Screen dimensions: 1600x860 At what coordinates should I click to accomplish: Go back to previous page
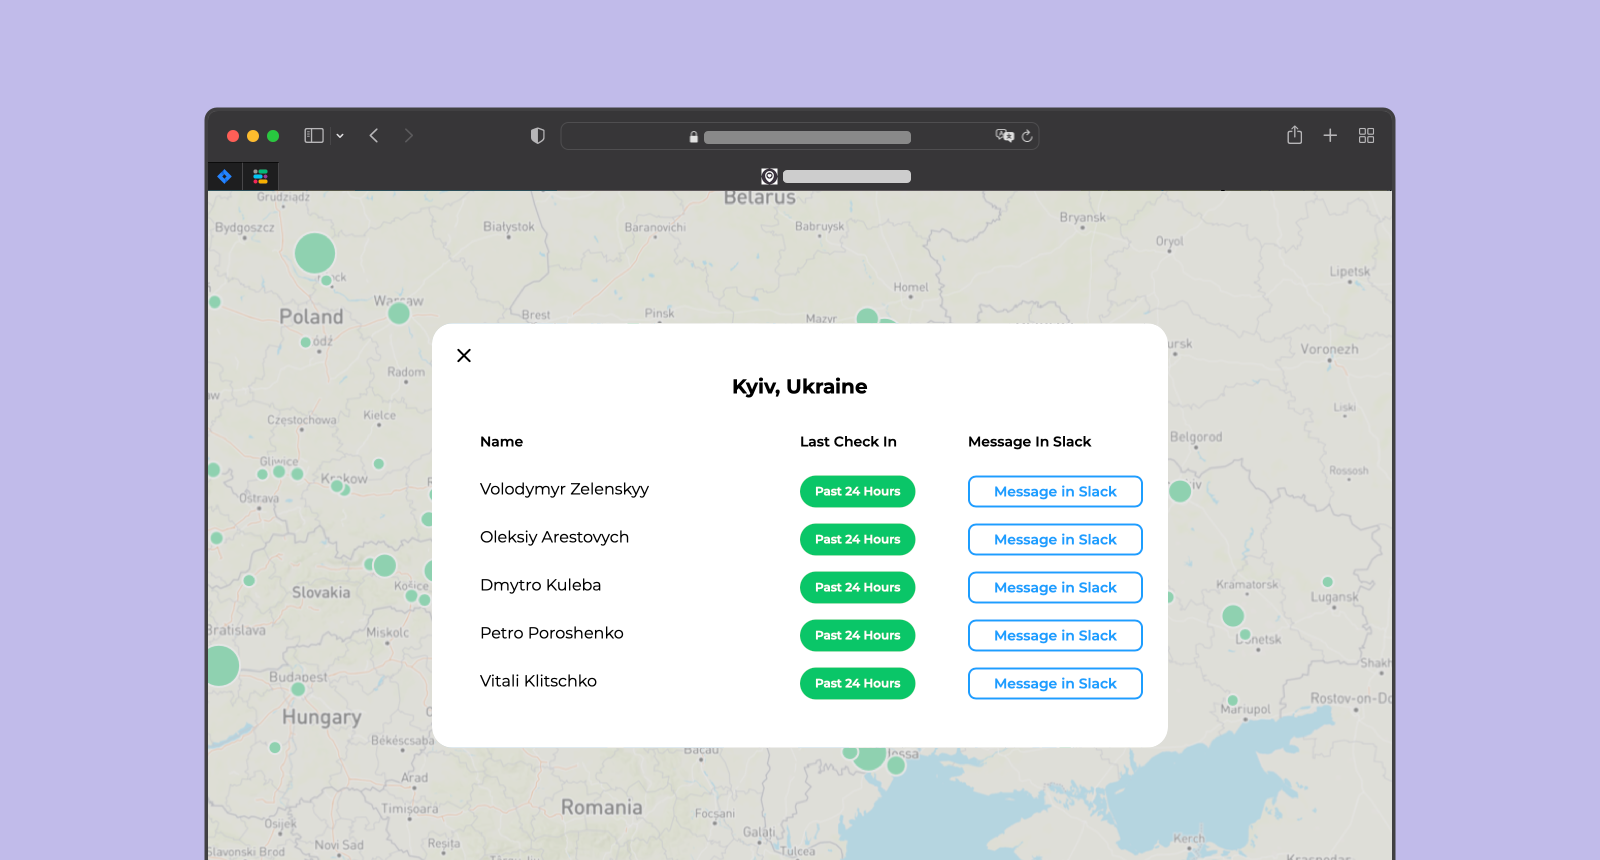tap(374, 136)
